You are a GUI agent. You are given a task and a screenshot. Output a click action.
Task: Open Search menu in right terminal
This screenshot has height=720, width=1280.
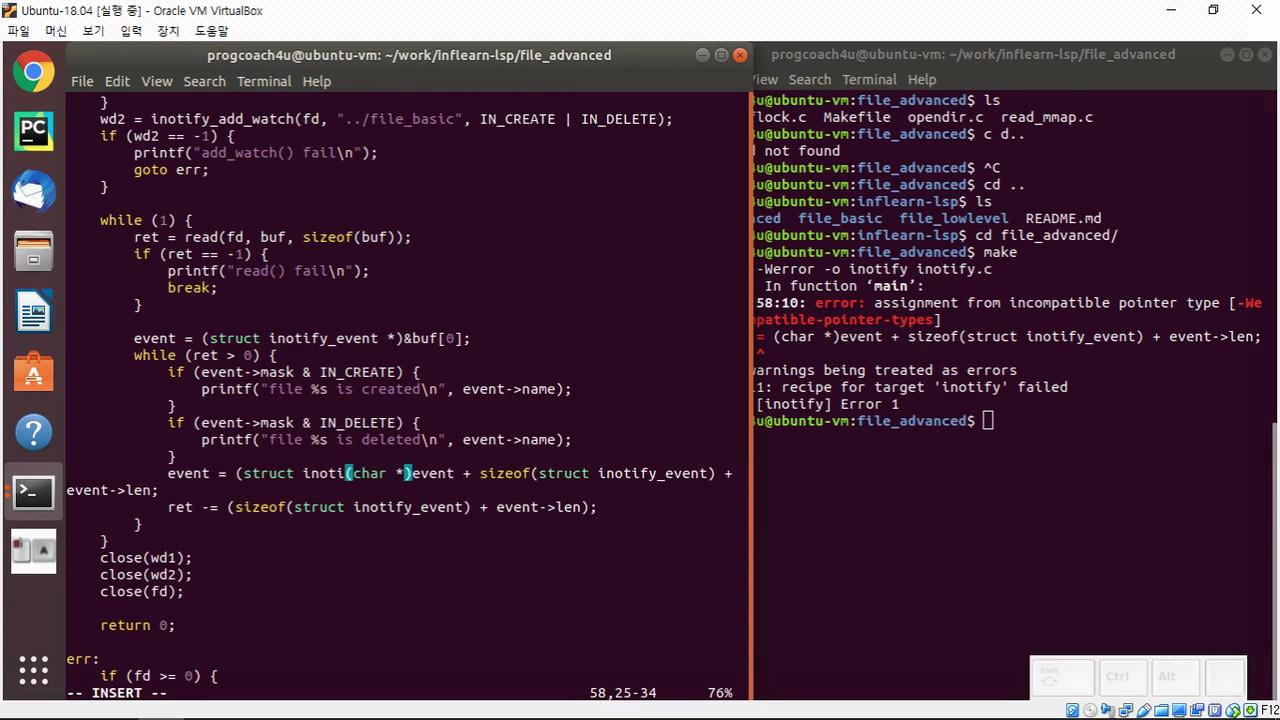click(x=809, y=79)
